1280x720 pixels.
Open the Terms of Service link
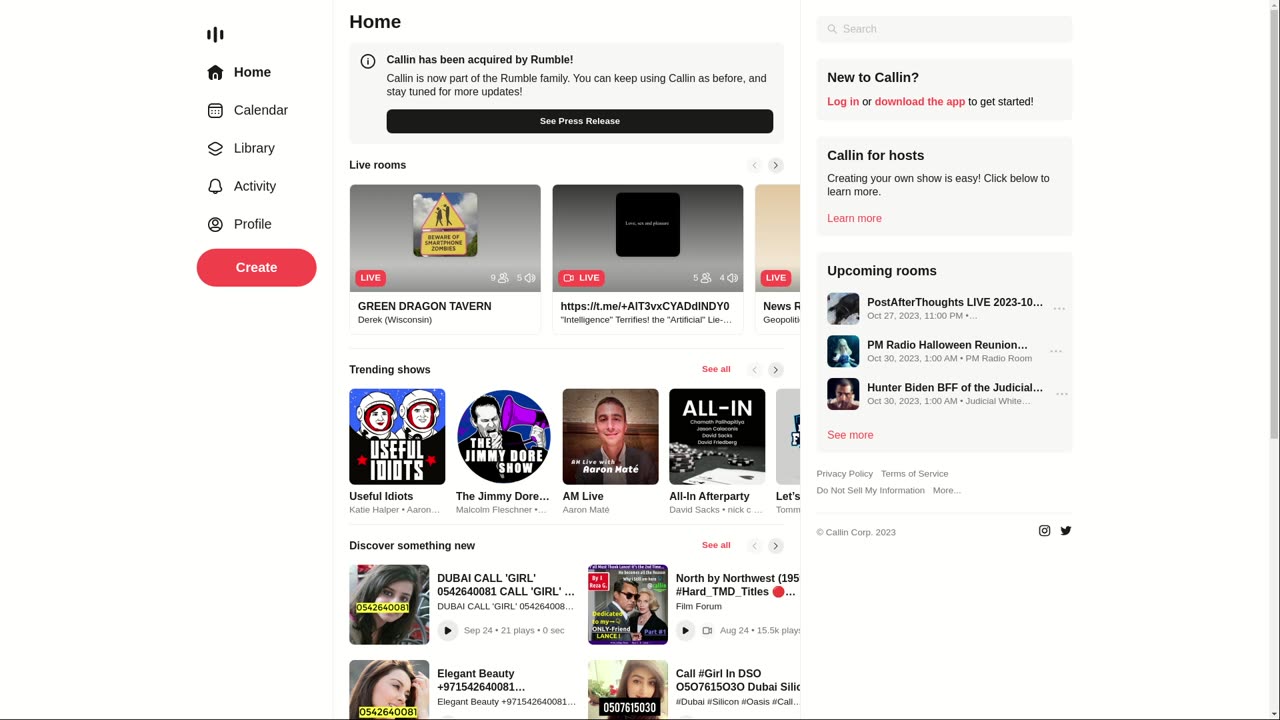[x=915, y=474]
